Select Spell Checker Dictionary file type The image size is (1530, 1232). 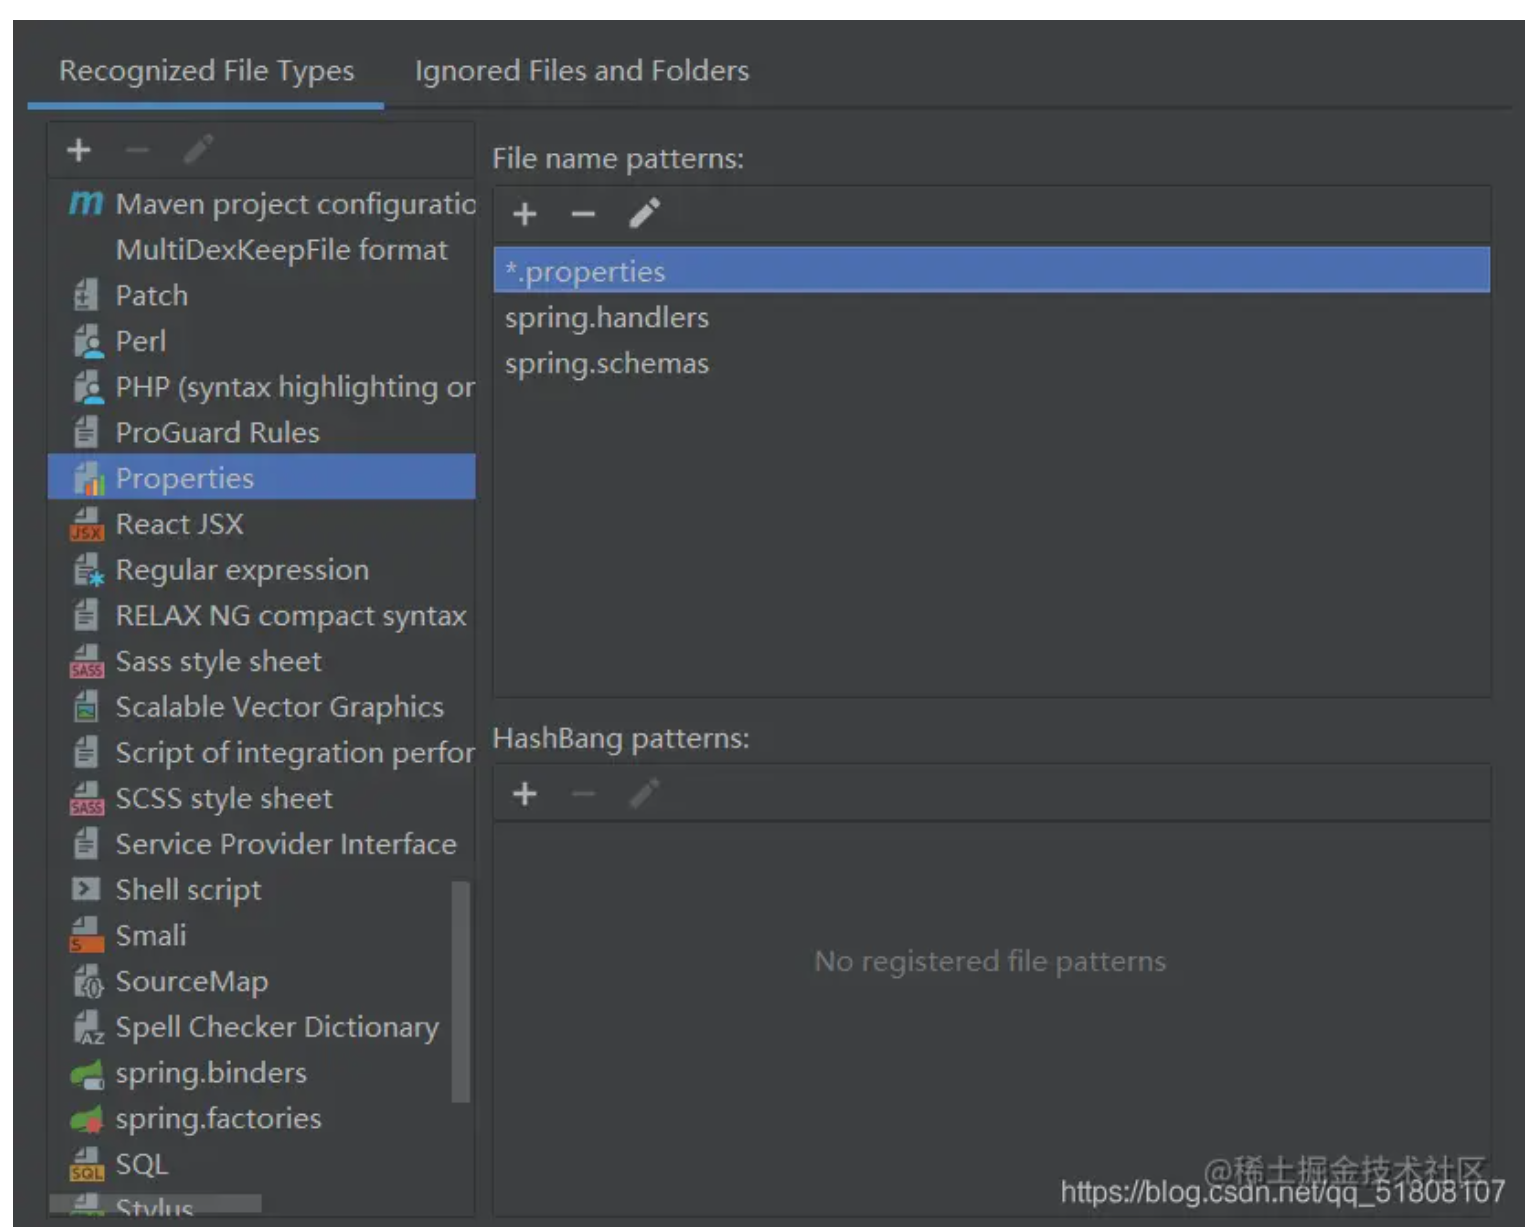277,1027
